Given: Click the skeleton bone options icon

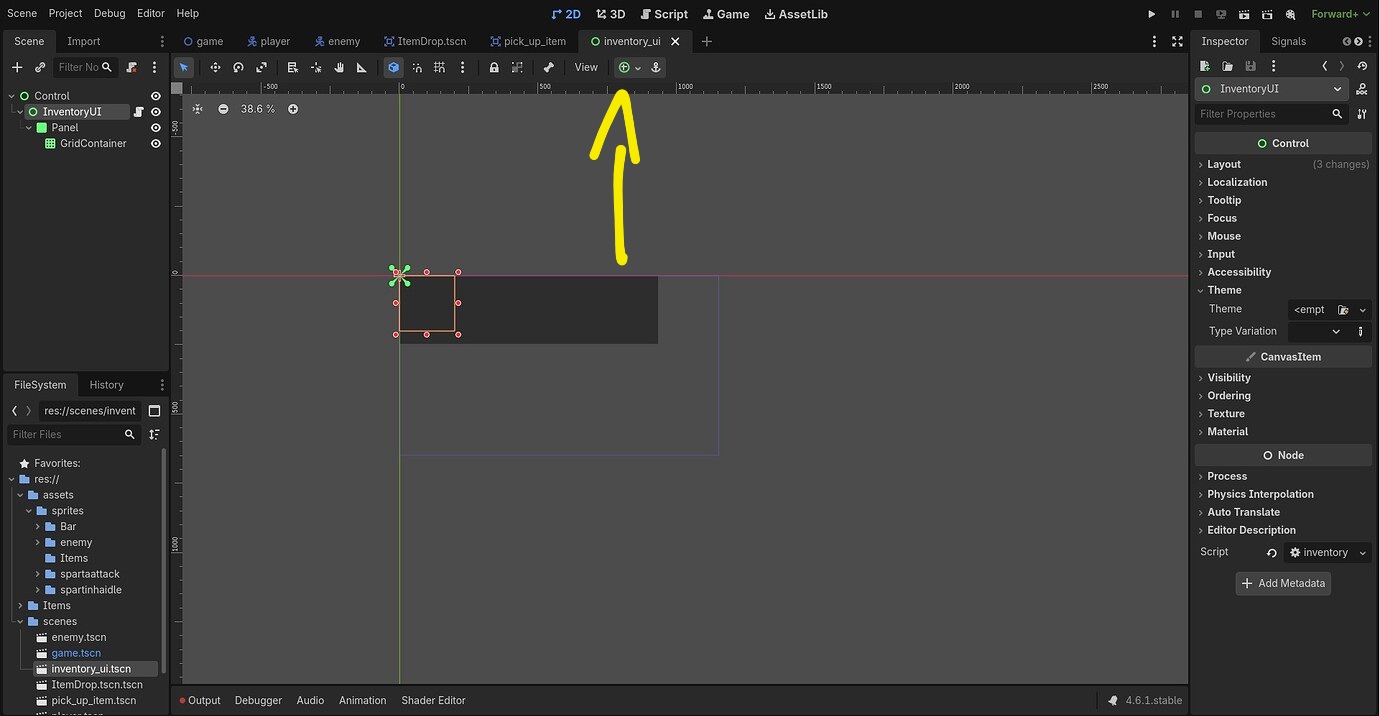Looking at the screenshot, I should tap(548, 67).
